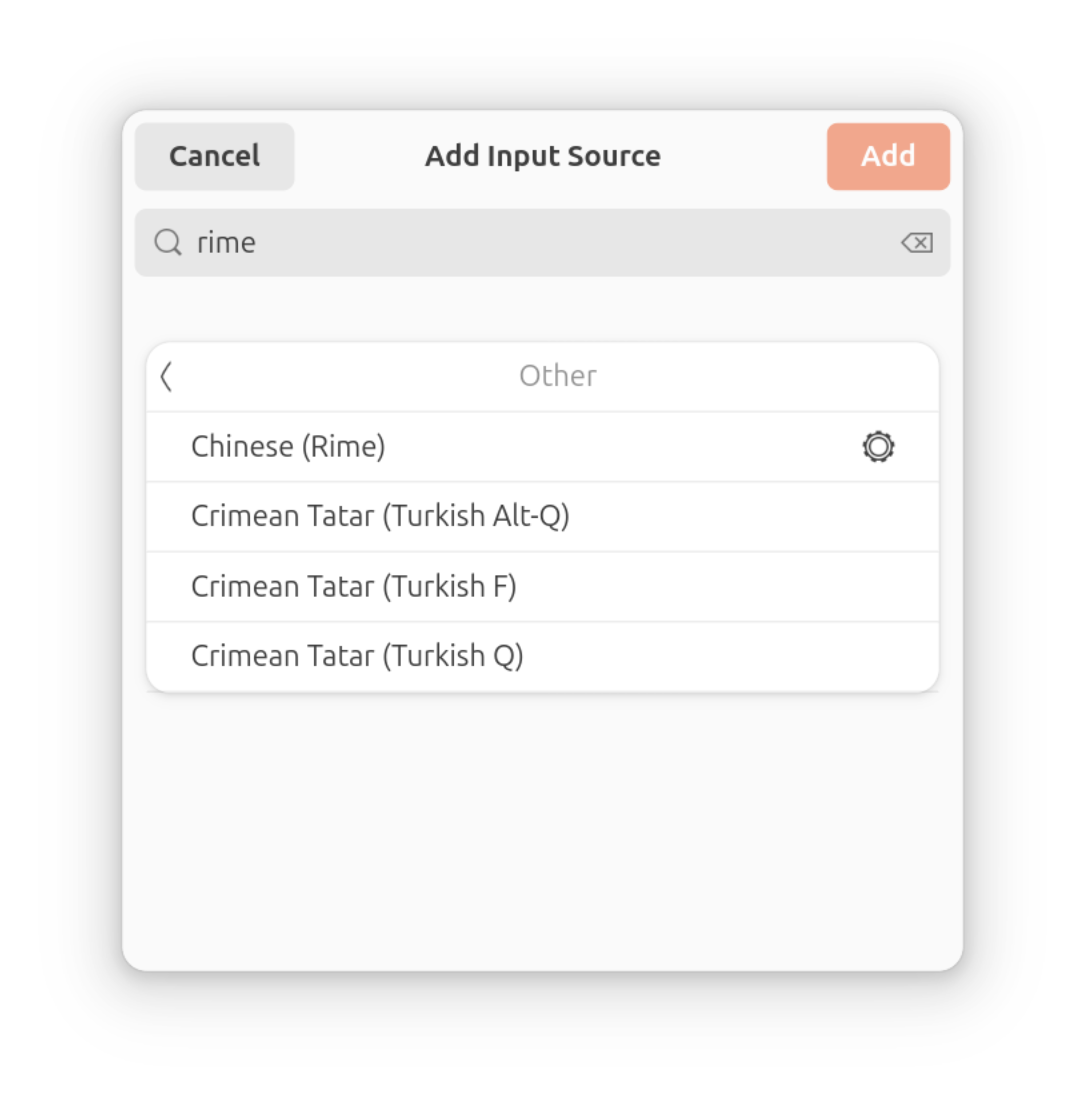Click the Add button
Viewport: 1084px width, 1104px height.
[888, 156]
